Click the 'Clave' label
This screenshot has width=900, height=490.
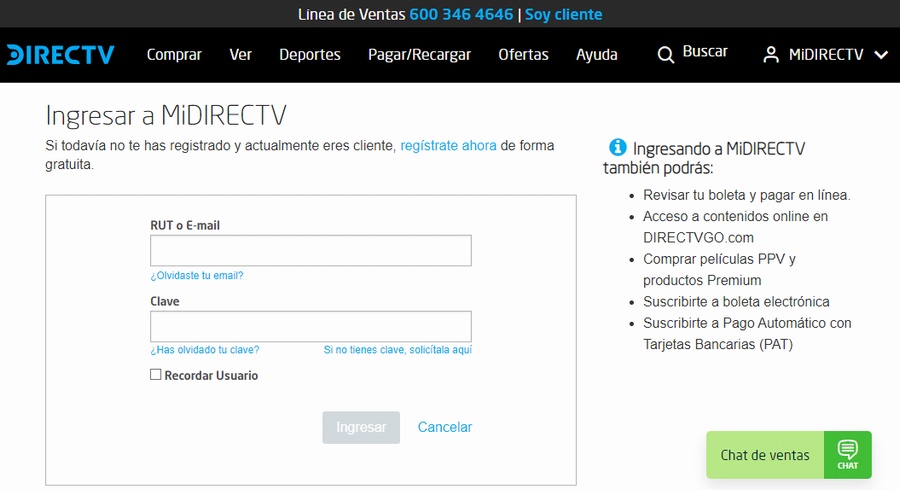(165, 301)
